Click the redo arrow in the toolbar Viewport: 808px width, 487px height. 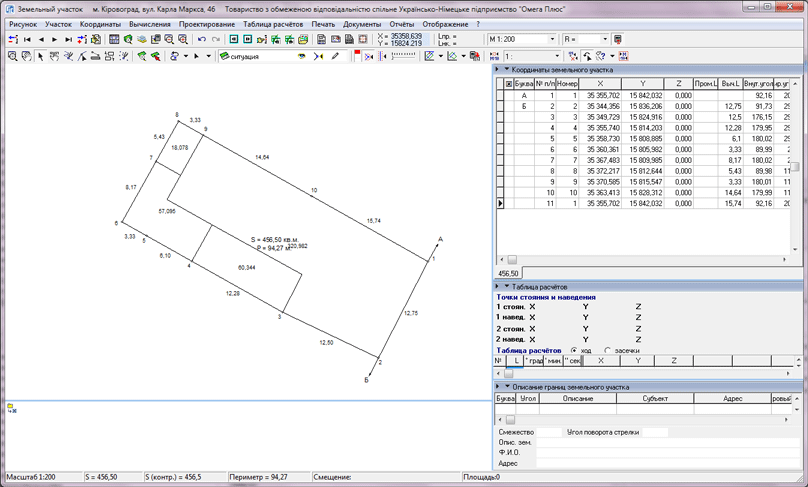215,40
